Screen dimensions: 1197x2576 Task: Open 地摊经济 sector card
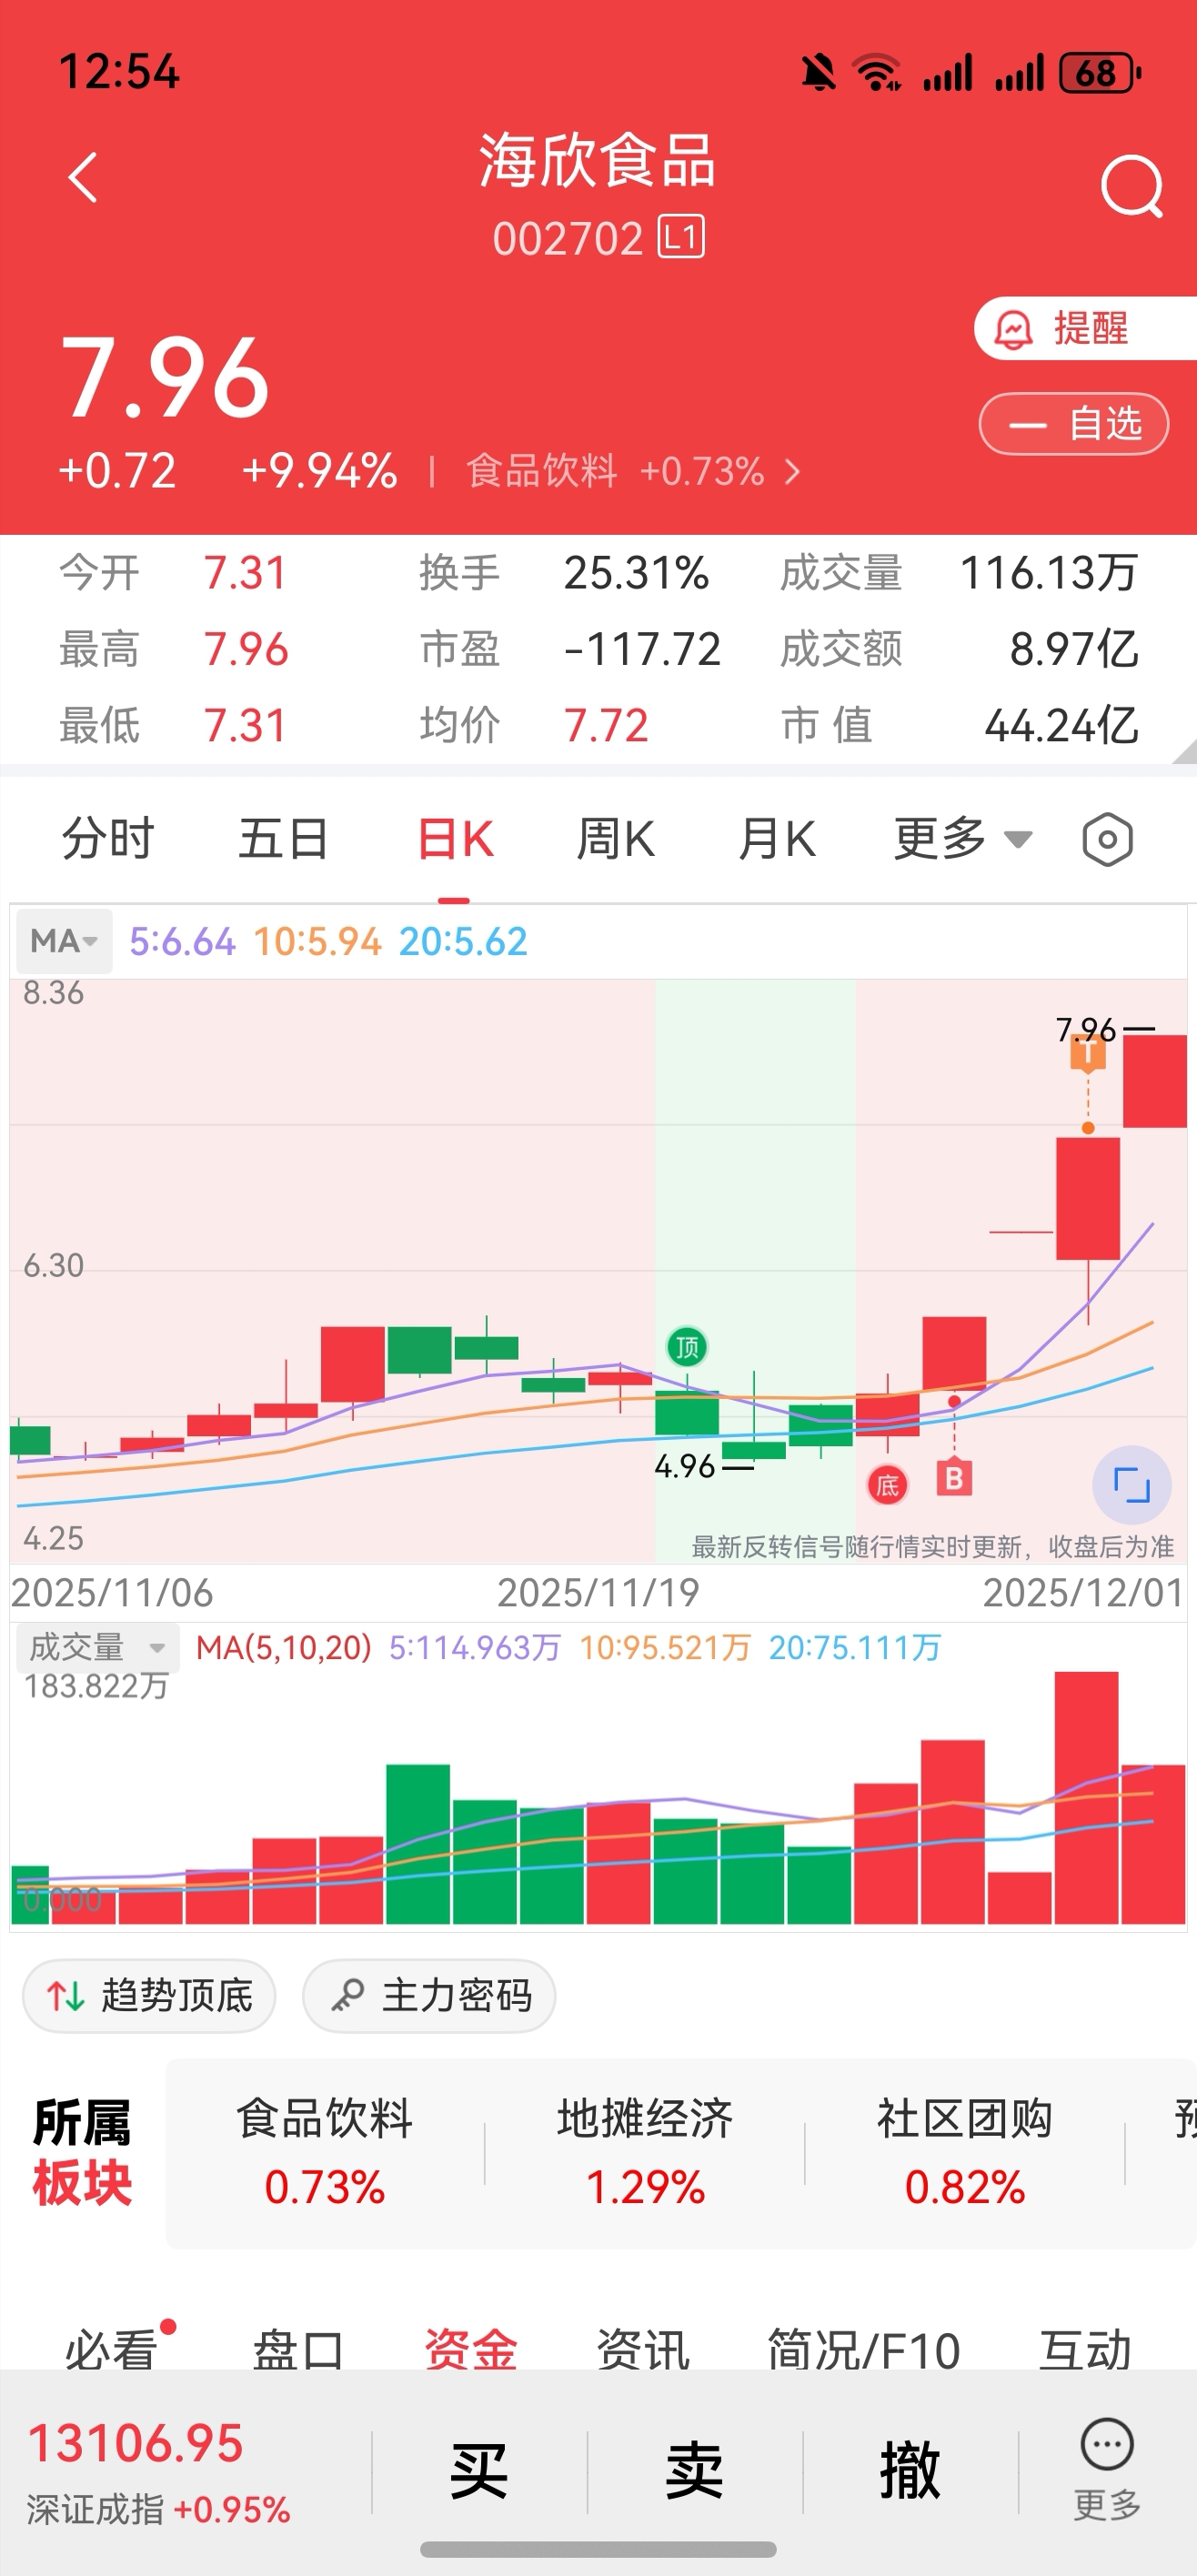pyautogui.click(x=645, y=2152)
